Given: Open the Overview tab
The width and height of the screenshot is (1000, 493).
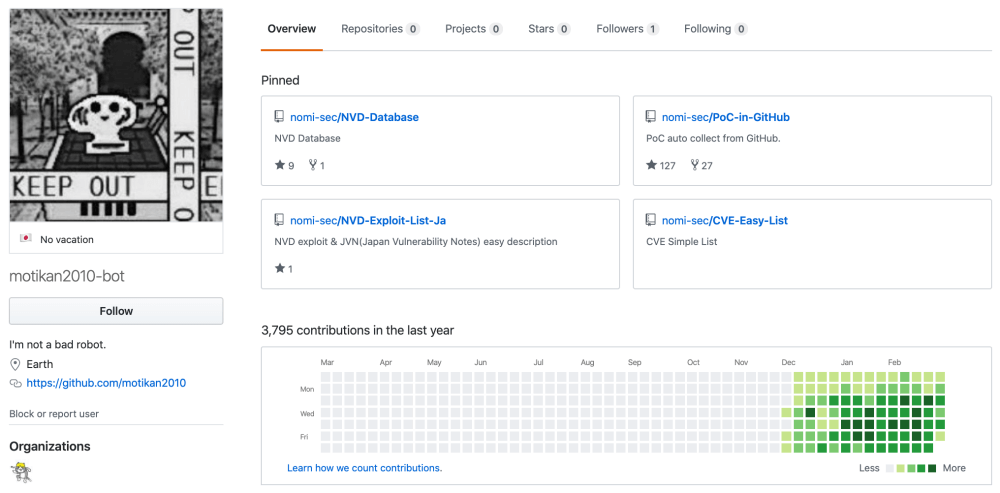Looking at the screenshot, I should tap(291, 29).
